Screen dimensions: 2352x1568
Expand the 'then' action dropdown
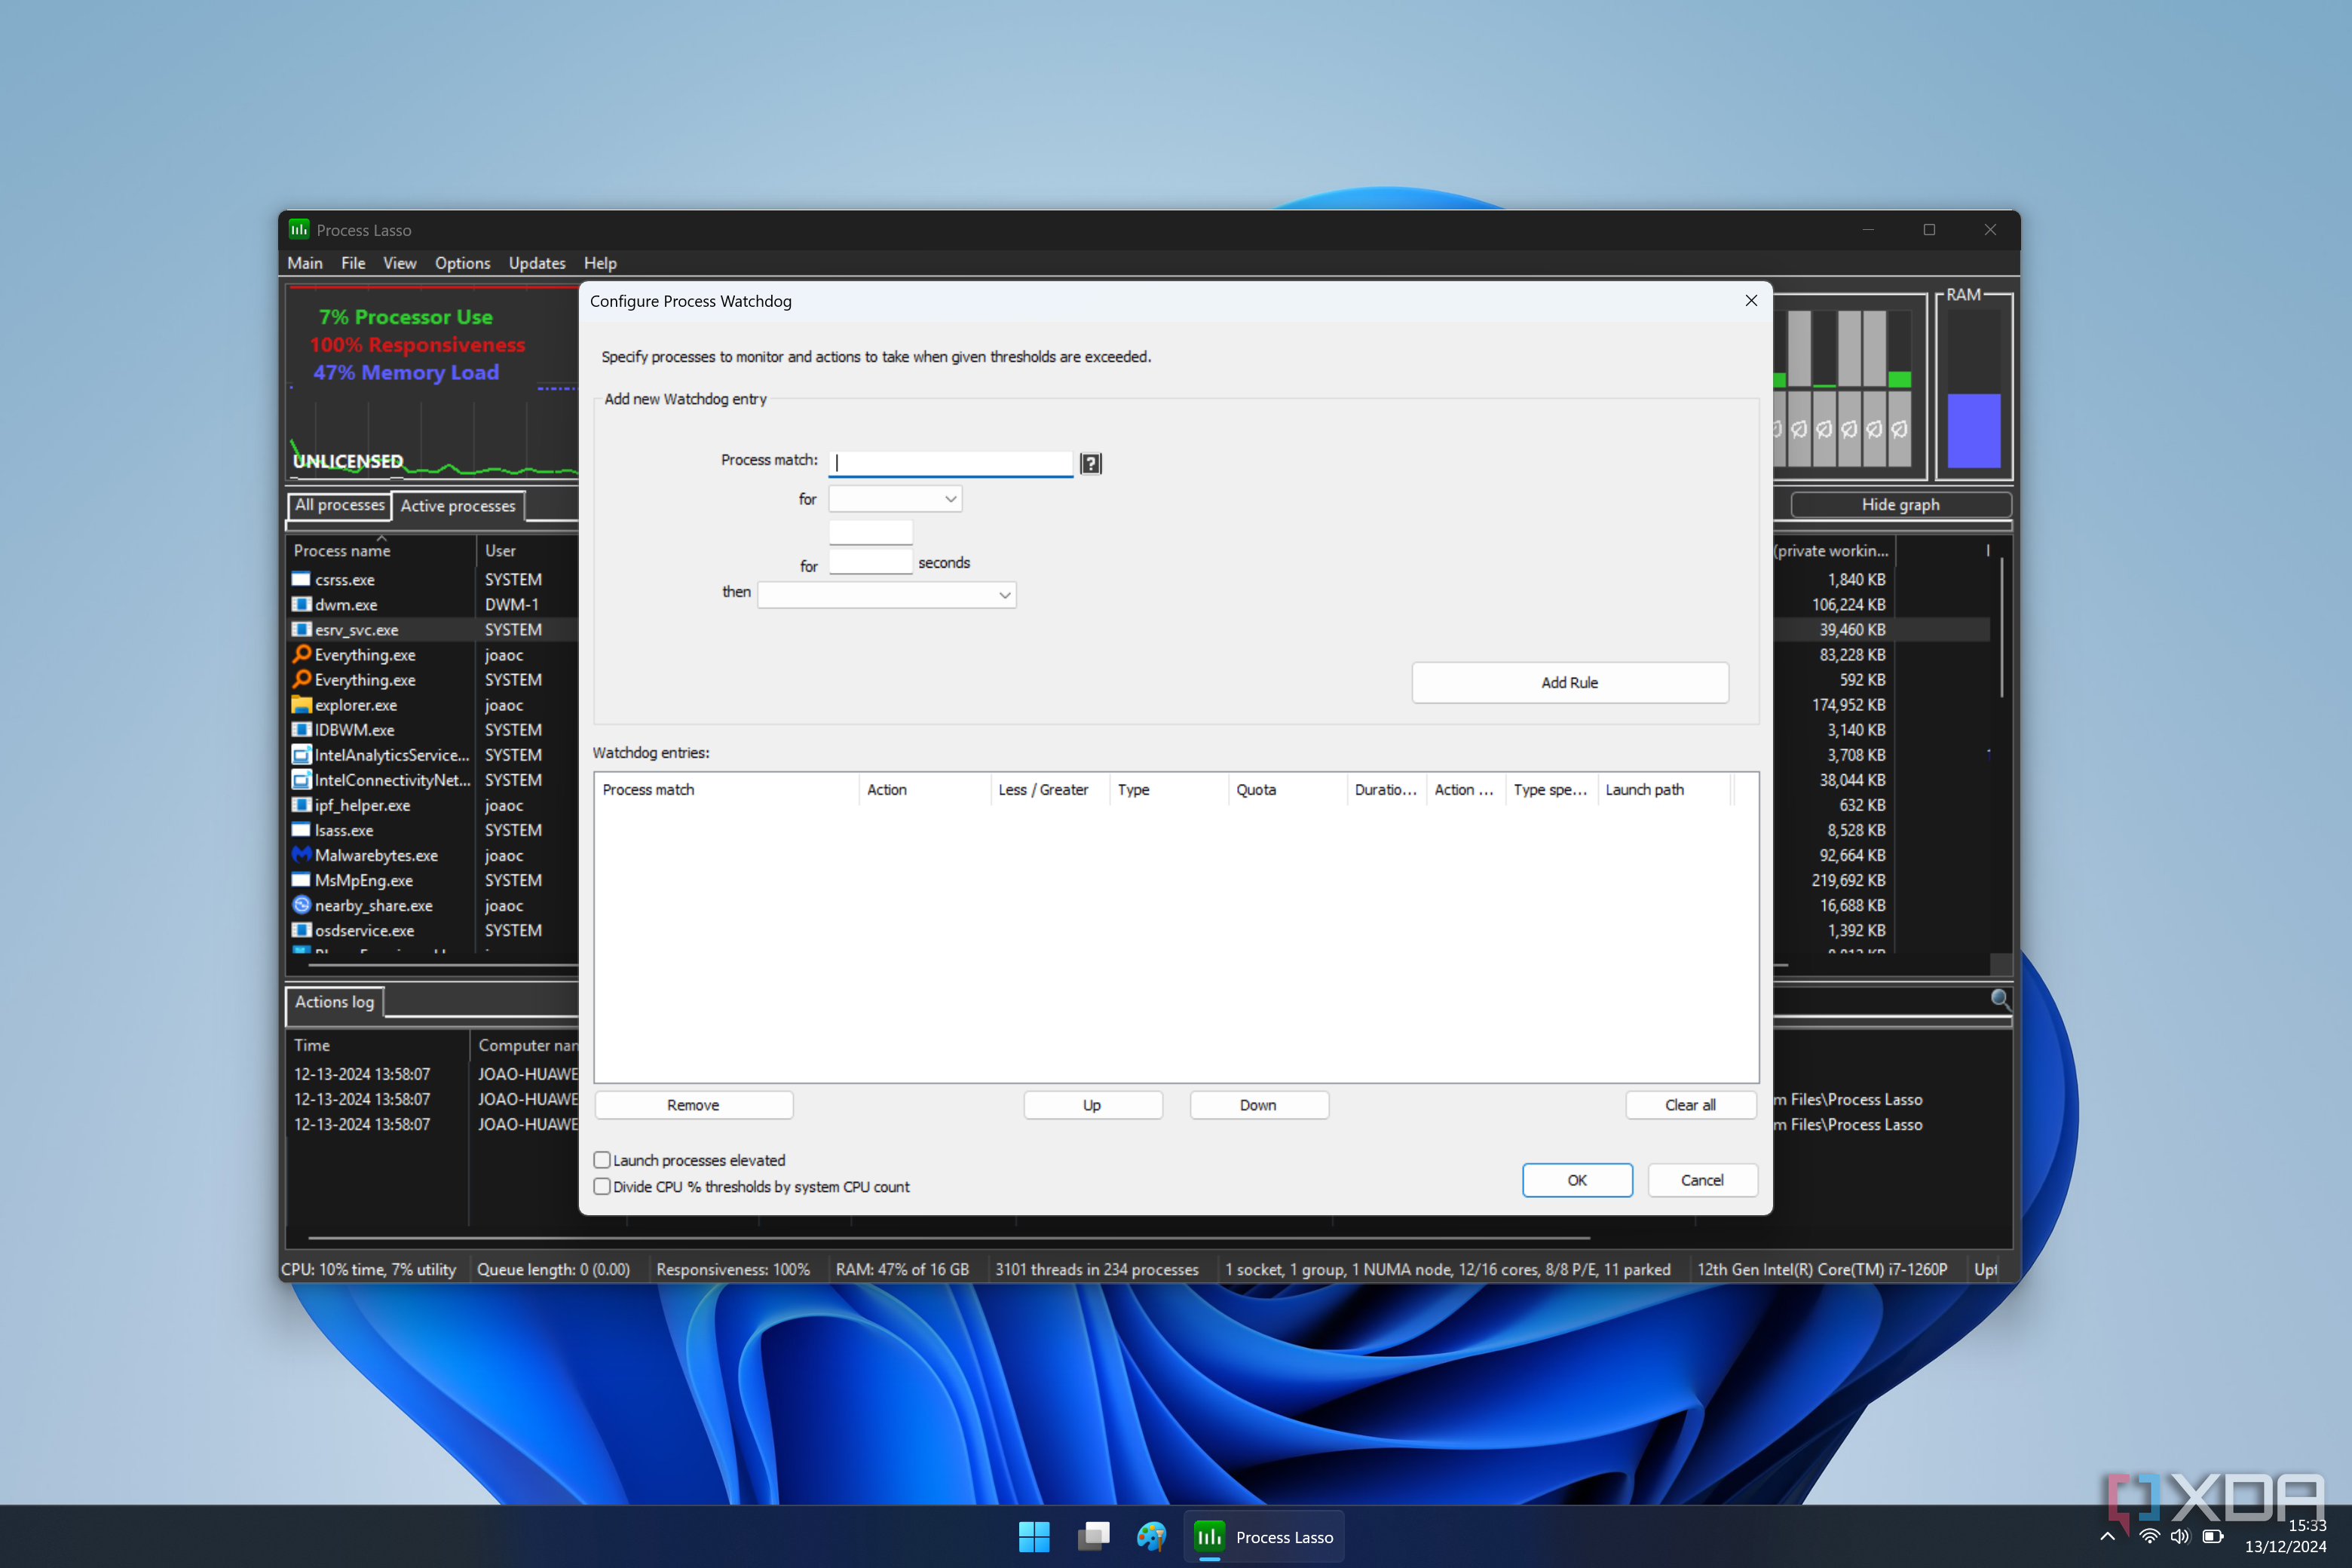[x=887, y=595]
